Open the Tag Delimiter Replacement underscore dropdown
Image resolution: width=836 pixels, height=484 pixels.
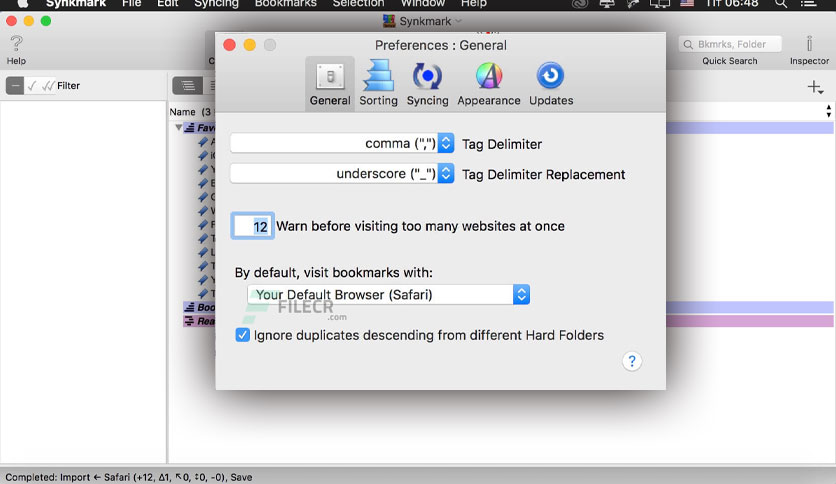point(342,174)
